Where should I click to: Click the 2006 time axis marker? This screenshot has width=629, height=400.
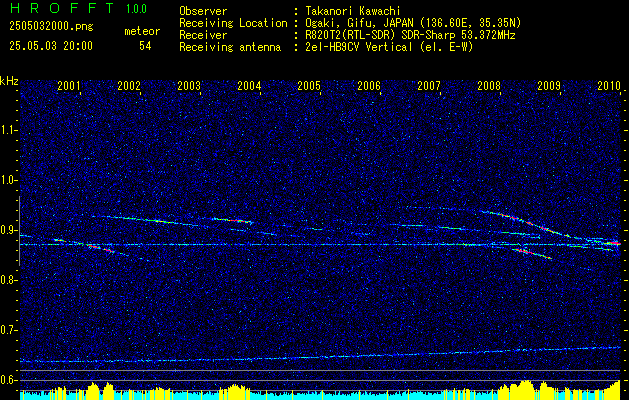[x=369, y=85]
